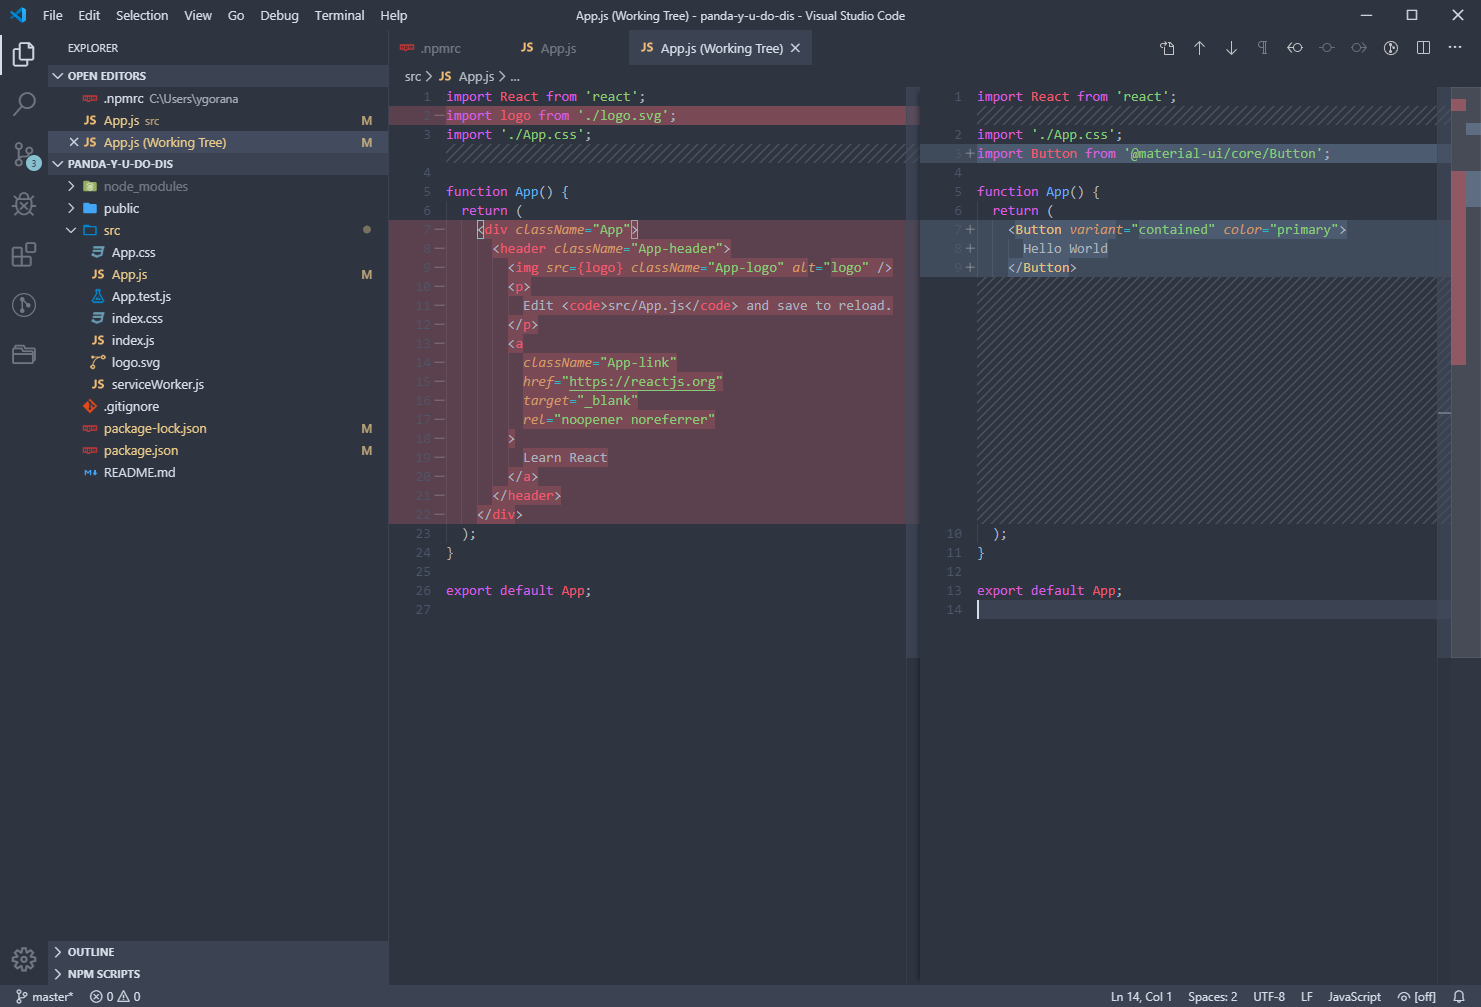Collapse the OPEN EDITORS section
1481x1007 pixels.
pos(218,76)
